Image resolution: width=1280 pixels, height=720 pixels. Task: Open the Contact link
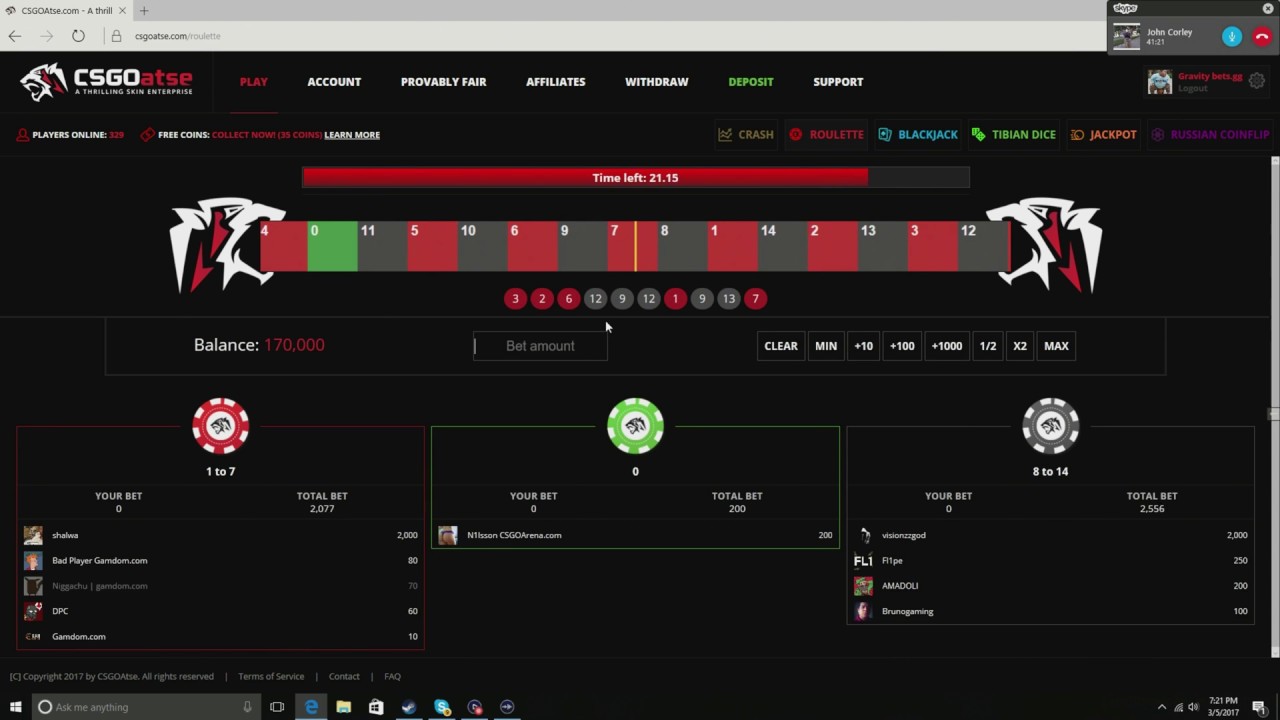[344, 676]
